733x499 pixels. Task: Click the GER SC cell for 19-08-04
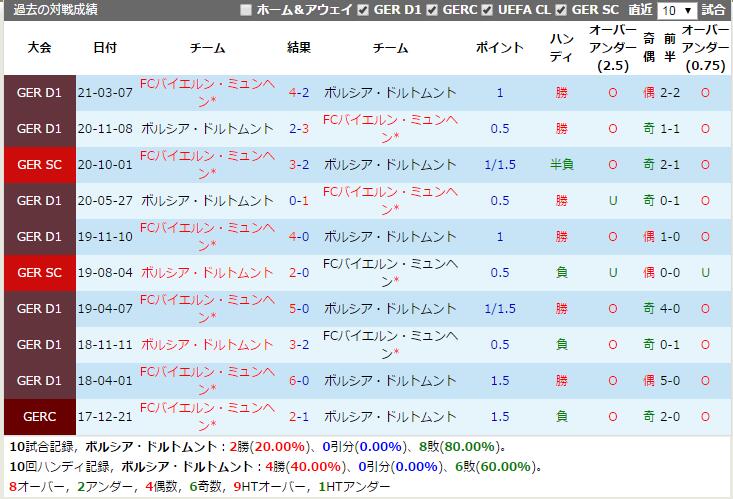click(x=39, y=273)
